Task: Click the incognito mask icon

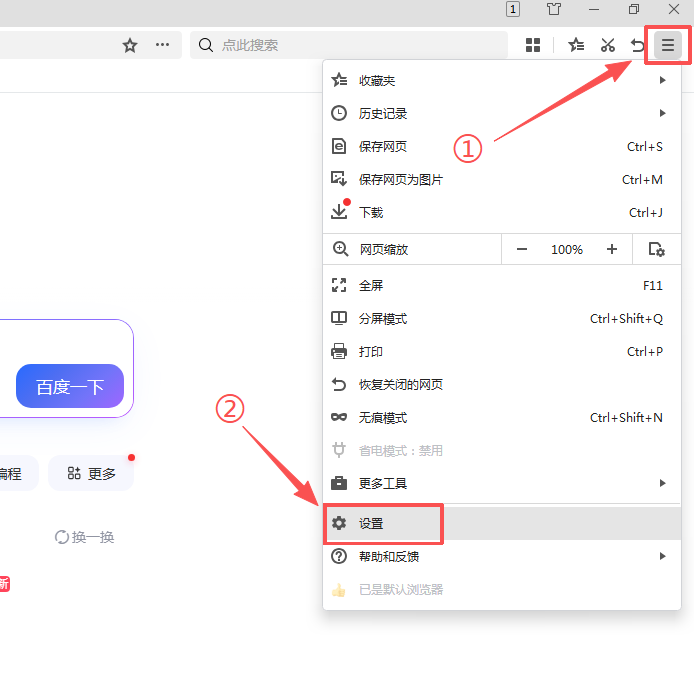Action: (339, 417)
